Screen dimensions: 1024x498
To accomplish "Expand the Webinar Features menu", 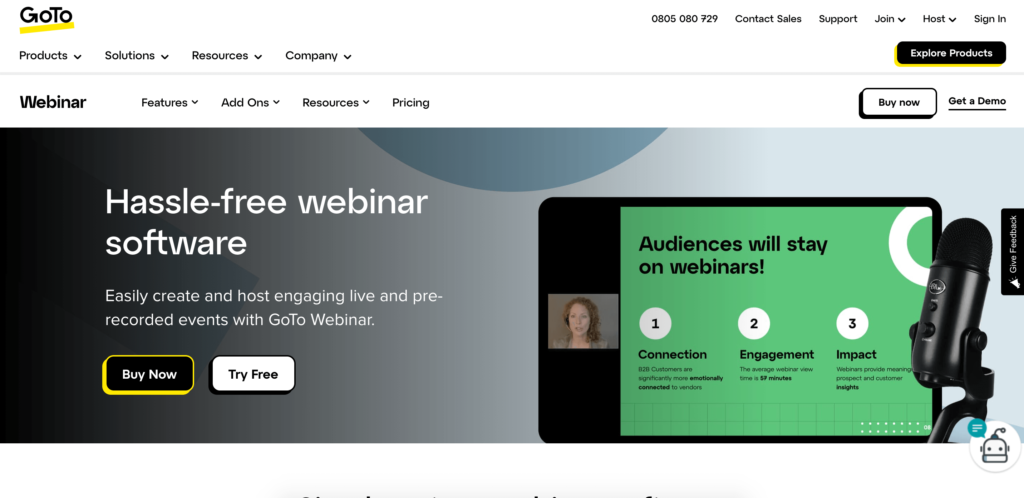I will click(170, 102).
